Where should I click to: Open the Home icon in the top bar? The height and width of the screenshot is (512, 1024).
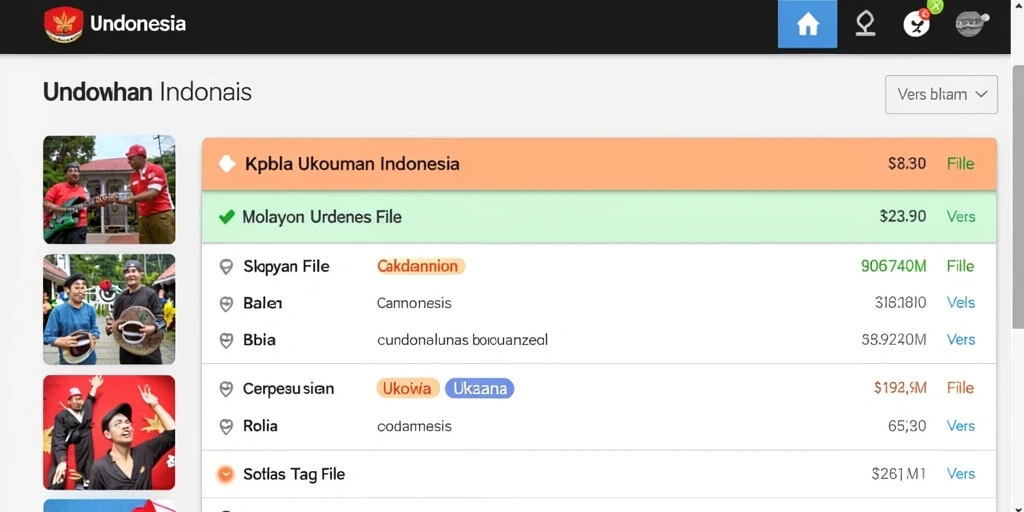click(807, 24)
